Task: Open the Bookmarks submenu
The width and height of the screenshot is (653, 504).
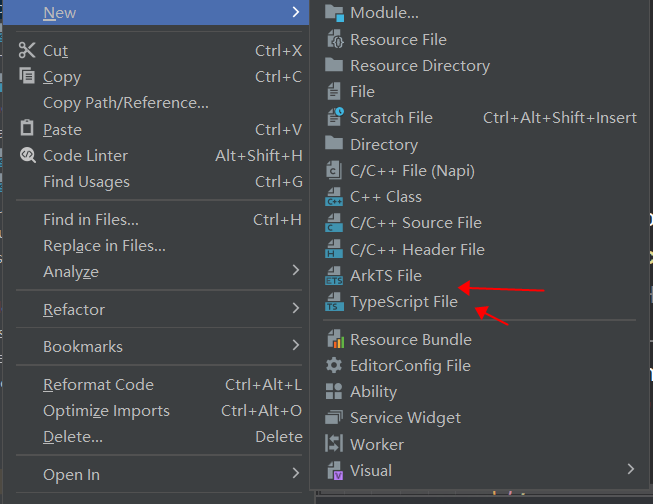Action: [x=295, y=346]
